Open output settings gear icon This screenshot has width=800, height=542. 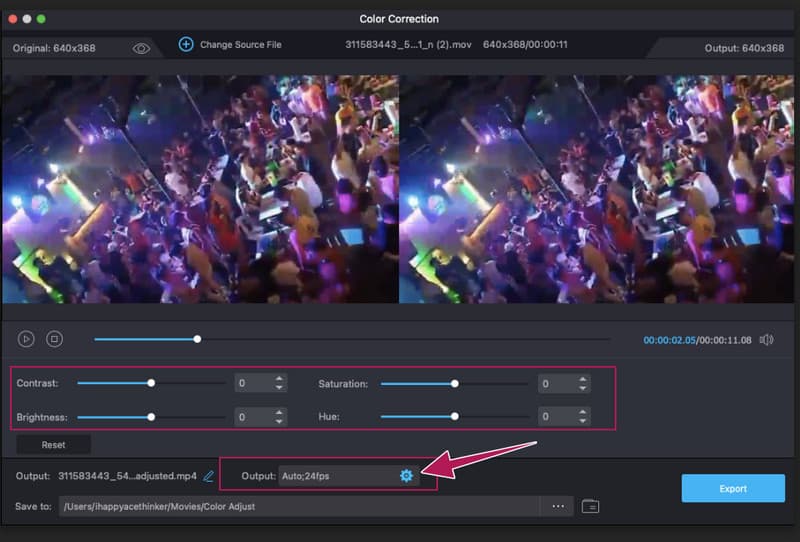coord(406,476)
